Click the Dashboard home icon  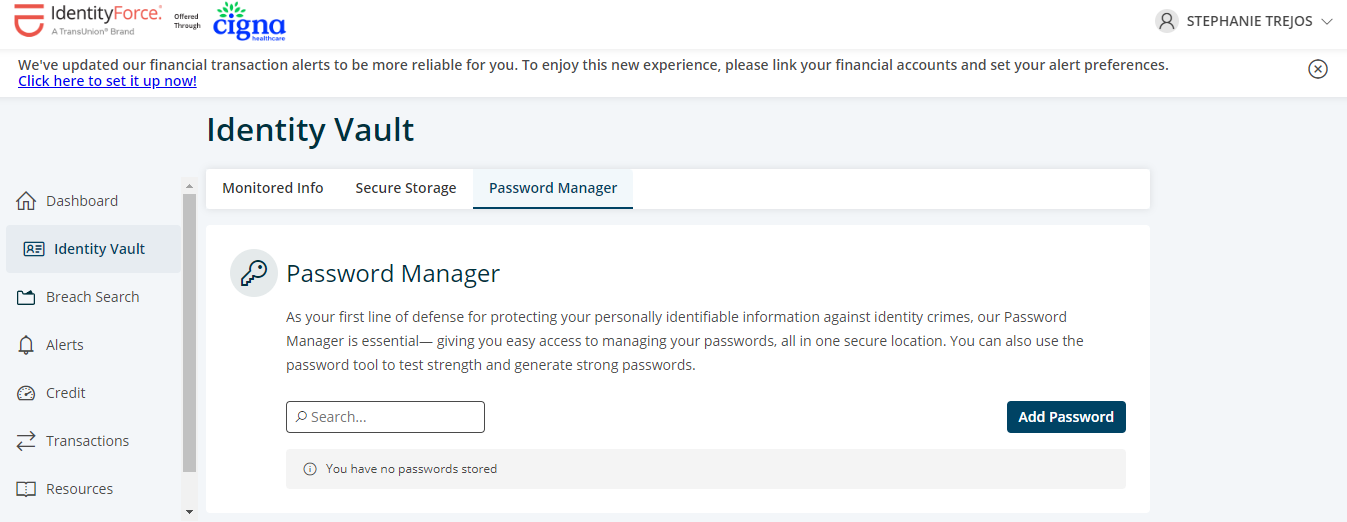(27, 201)
